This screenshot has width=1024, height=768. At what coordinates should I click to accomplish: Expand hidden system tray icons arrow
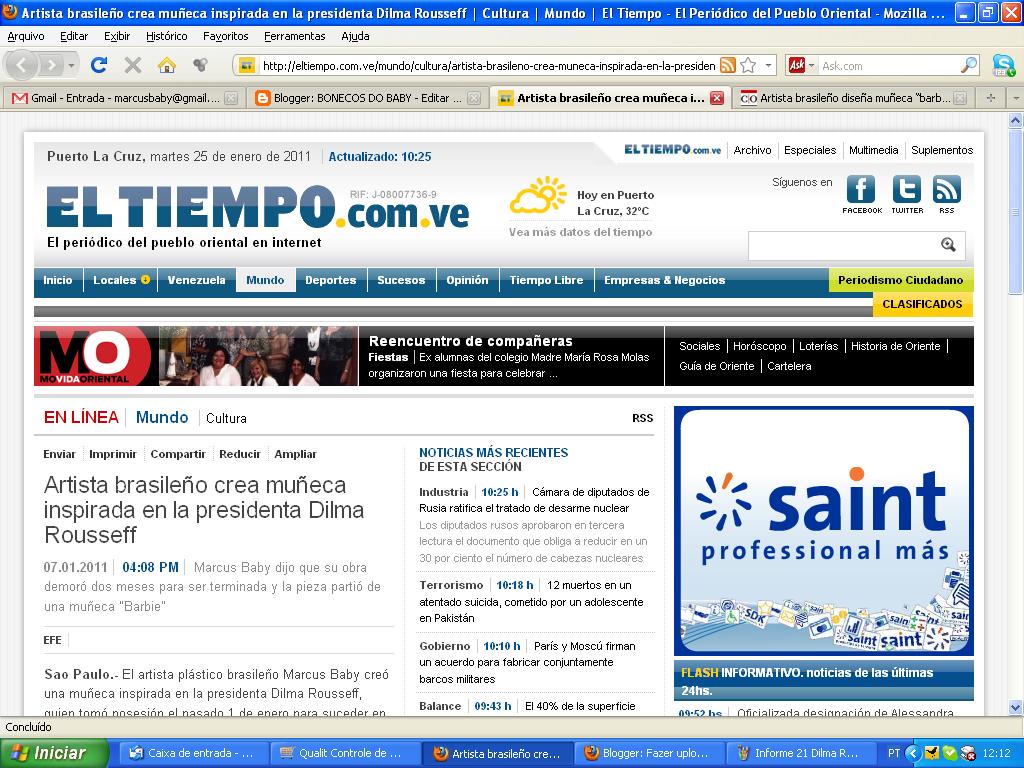[x=913, y=753]
